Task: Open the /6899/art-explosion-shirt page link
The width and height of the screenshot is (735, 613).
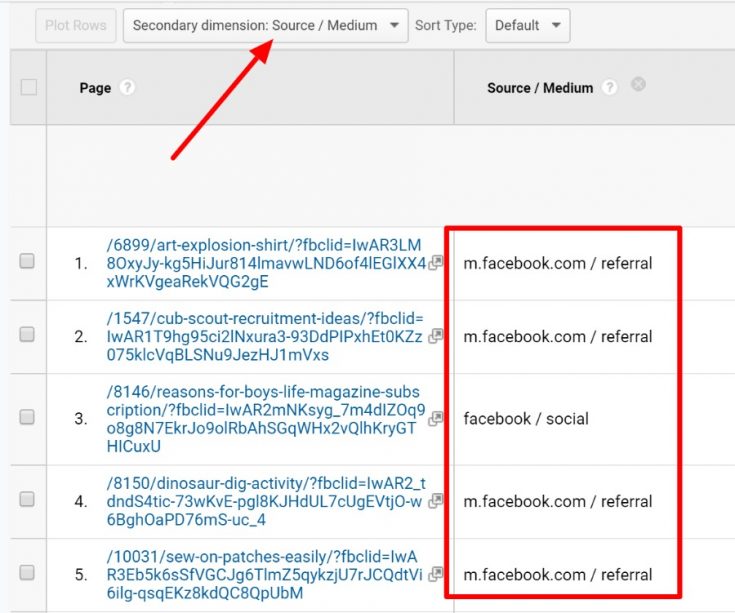Action: pyautogui.click(x=266, y=263)
